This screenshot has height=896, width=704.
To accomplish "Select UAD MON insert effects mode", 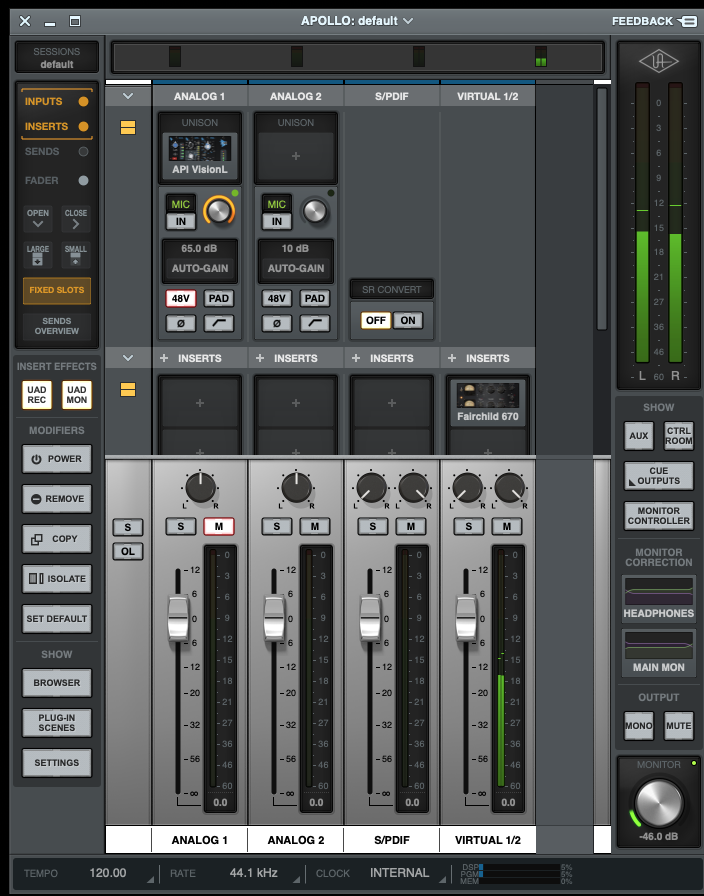I will tap(77, 395).
